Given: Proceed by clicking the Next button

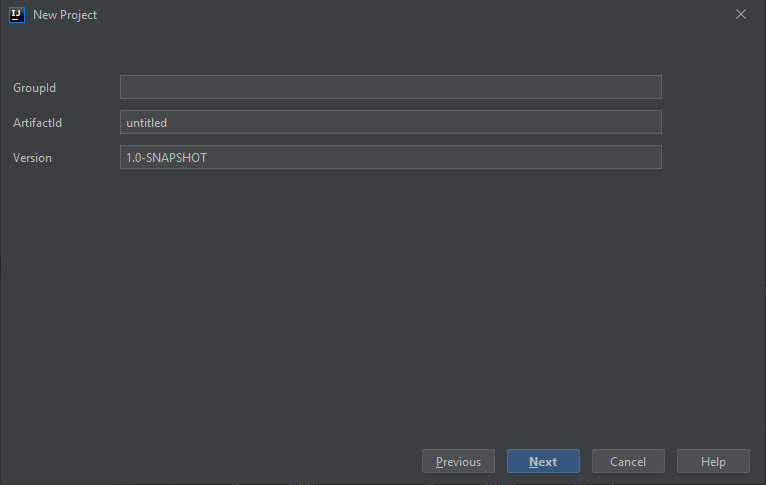Looking at the screenshot, I should point(543,462).
